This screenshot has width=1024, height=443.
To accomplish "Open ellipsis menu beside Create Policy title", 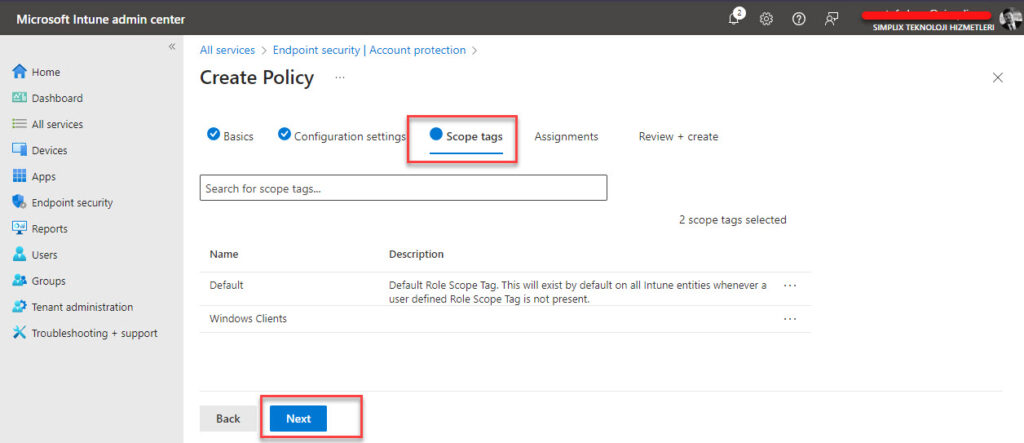I will tap(340, 77).
